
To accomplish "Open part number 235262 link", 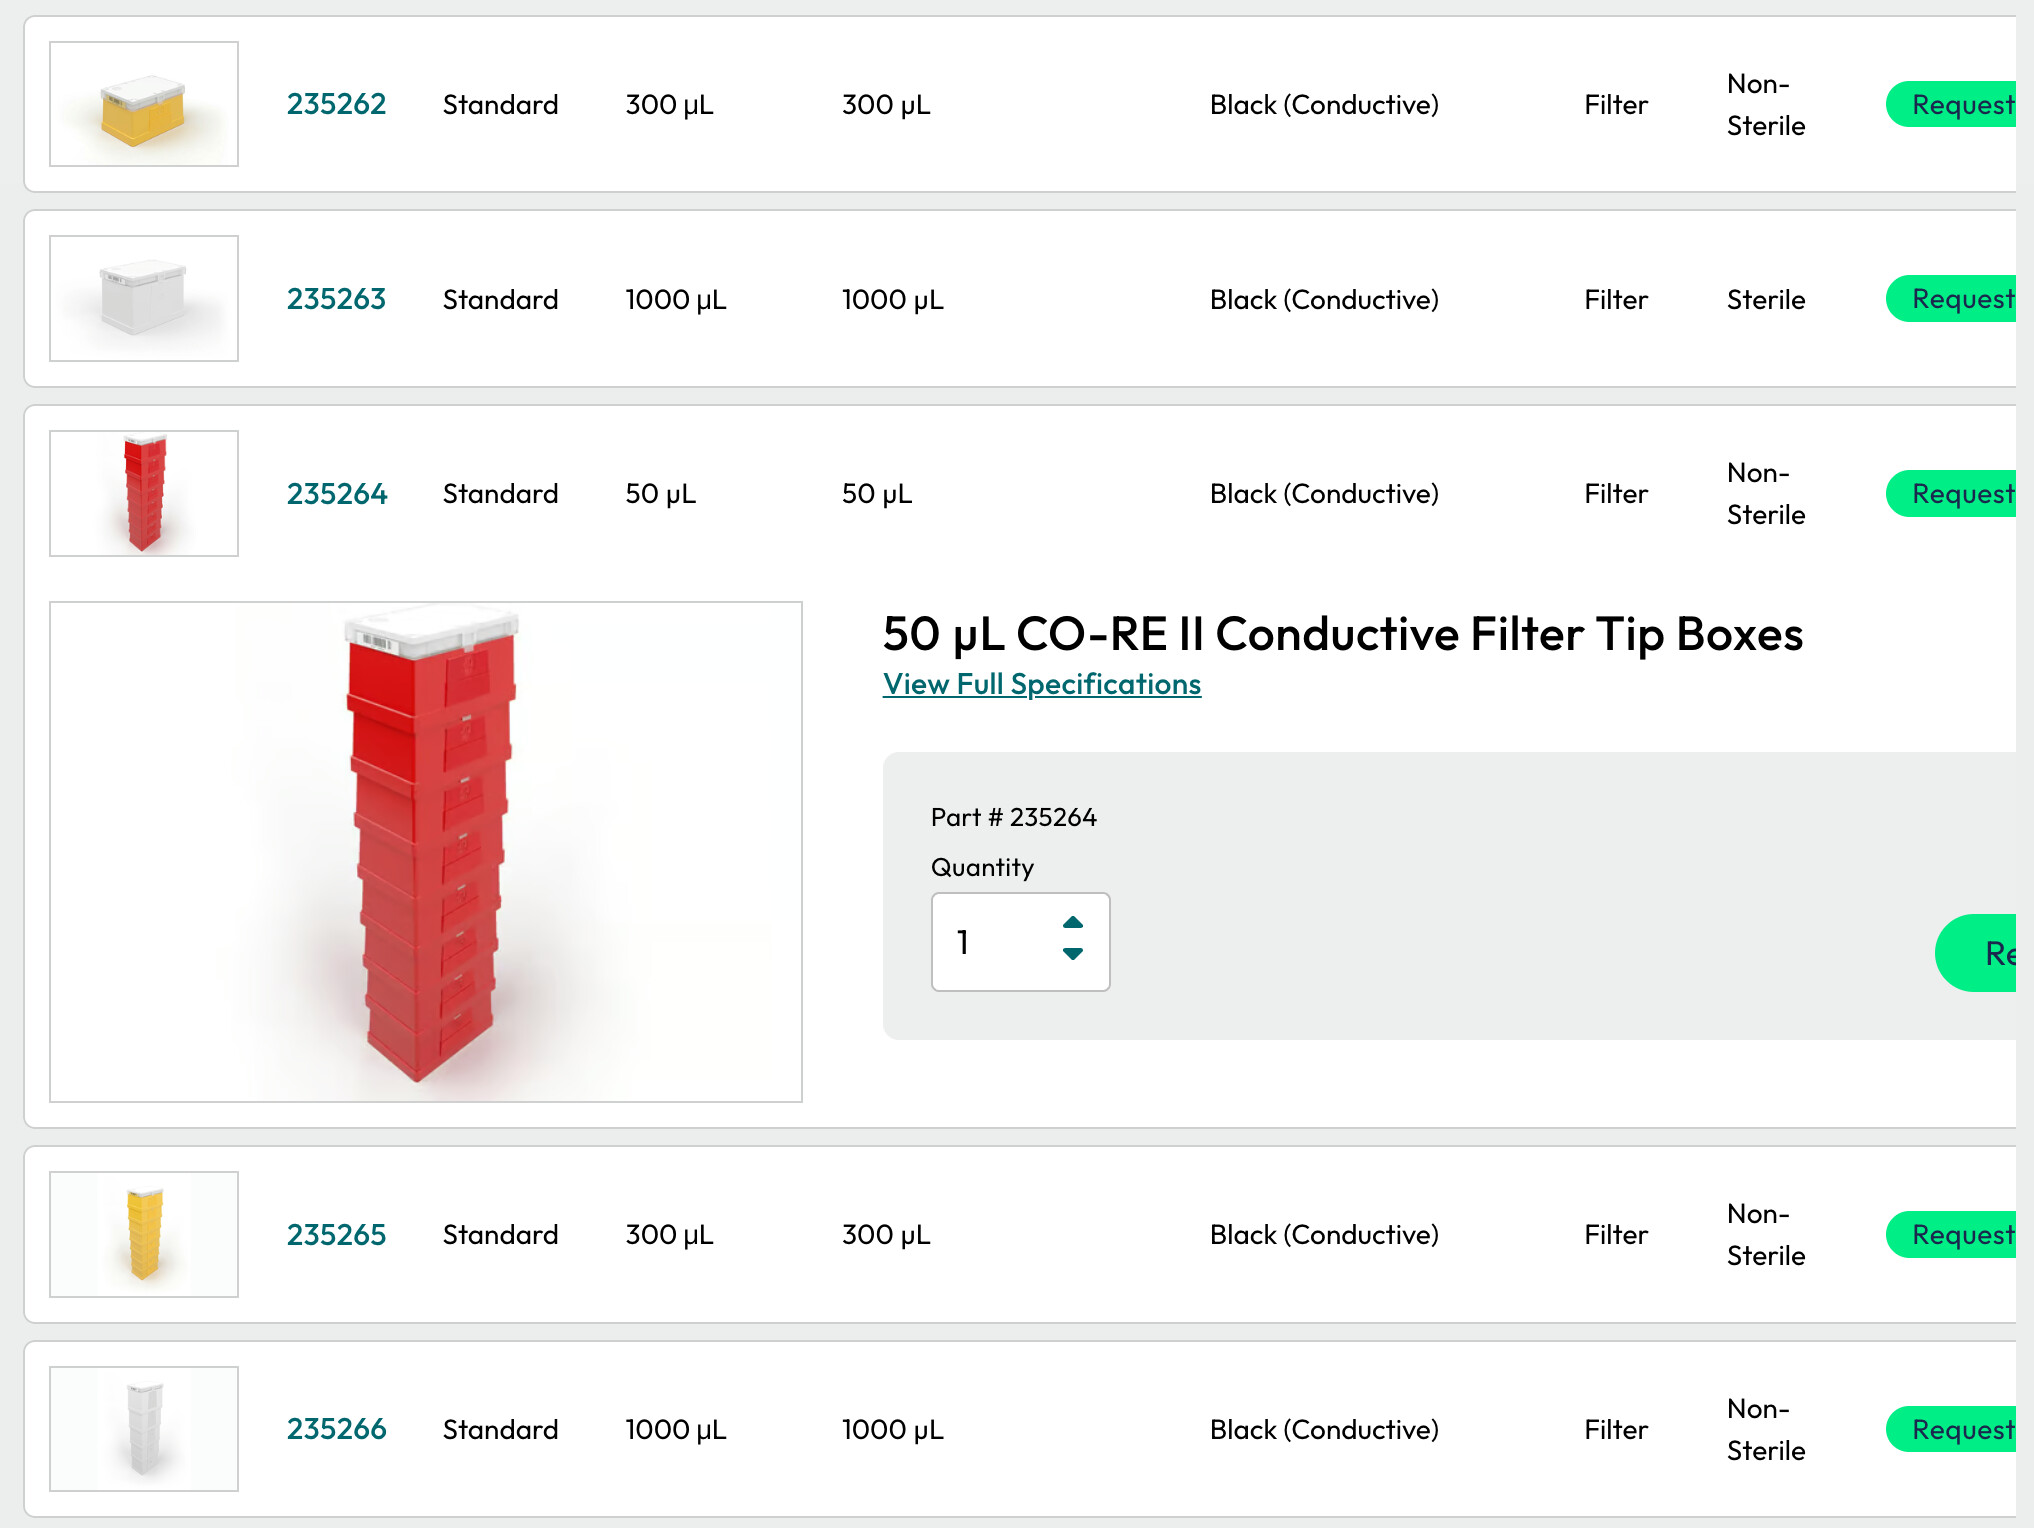I will click(x=336, y=104).
